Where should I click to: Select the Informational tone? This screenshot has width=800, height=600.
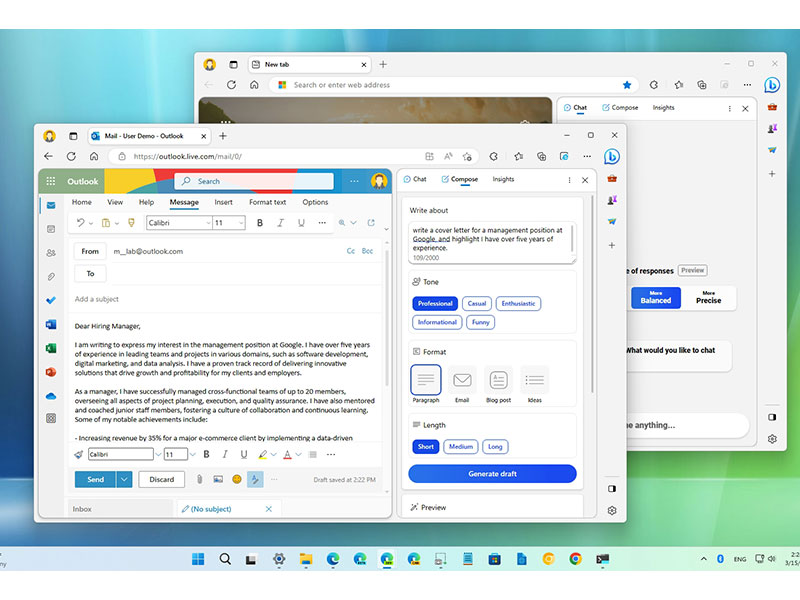click(x=437, y=322)
